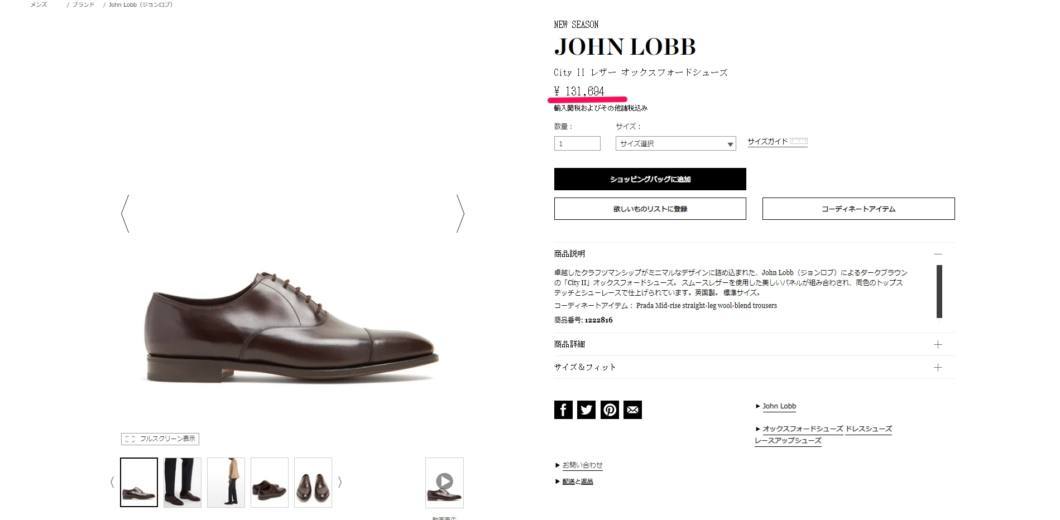Click the 数量 quantity input field
This screenshot has height=520, width=1060.
577,143
